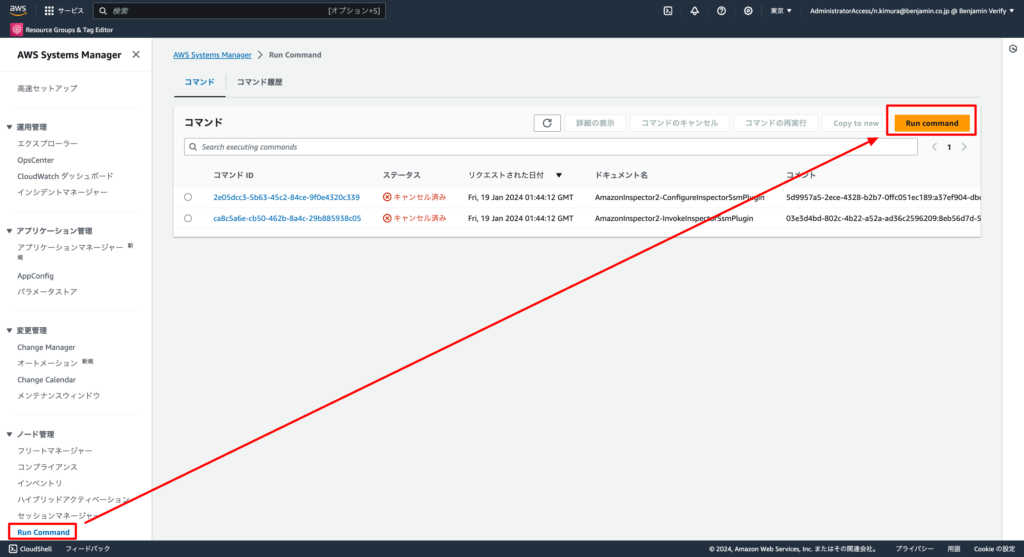This screenshot has width=1024, height=557.
Task: Open command ID 2e05dcc3 link
Action: coord(286,197)
